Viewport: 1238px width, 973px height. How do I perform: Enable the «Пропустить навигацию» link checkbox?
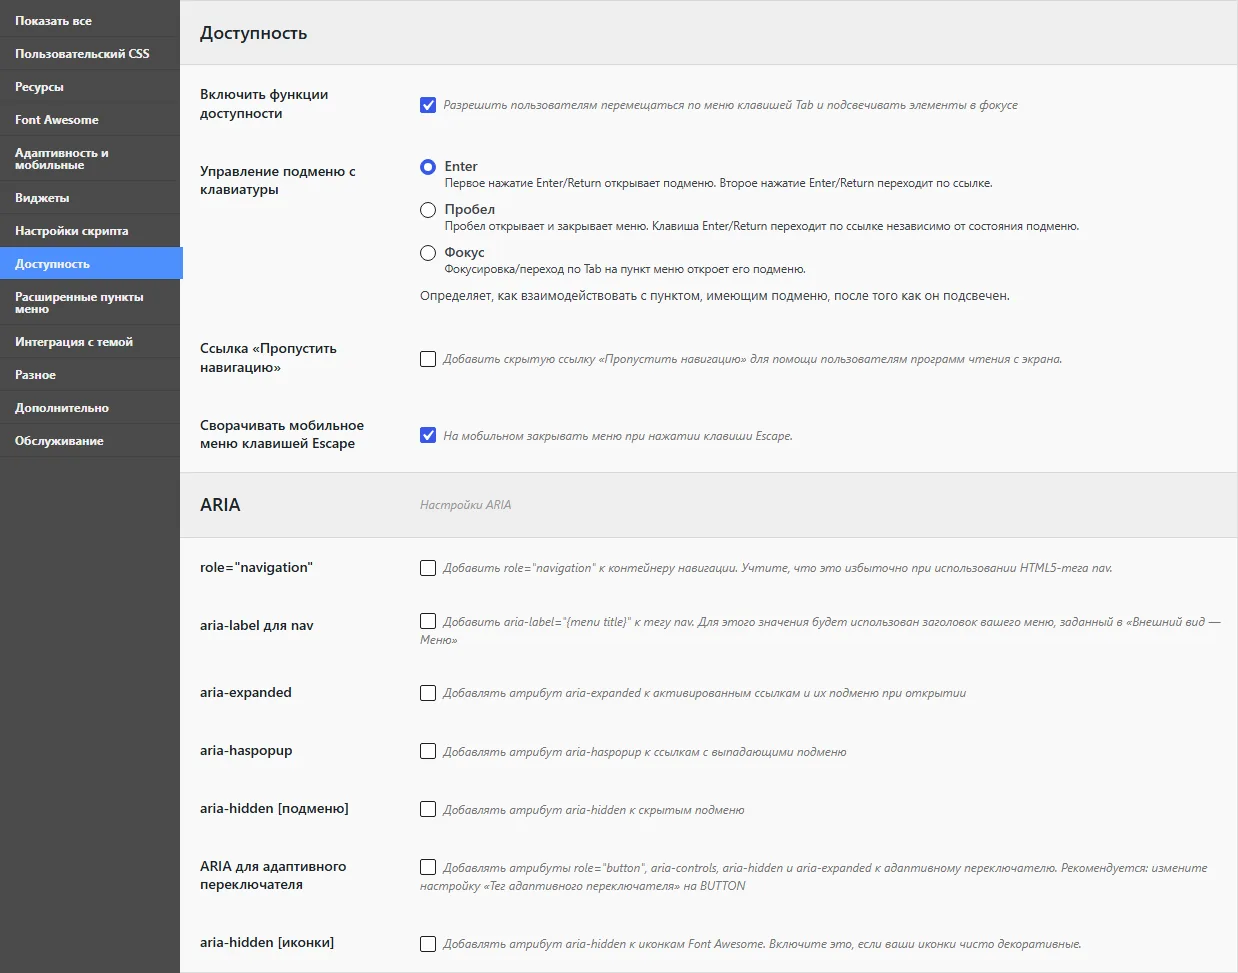pyautogui.click(x=428, y=359)
